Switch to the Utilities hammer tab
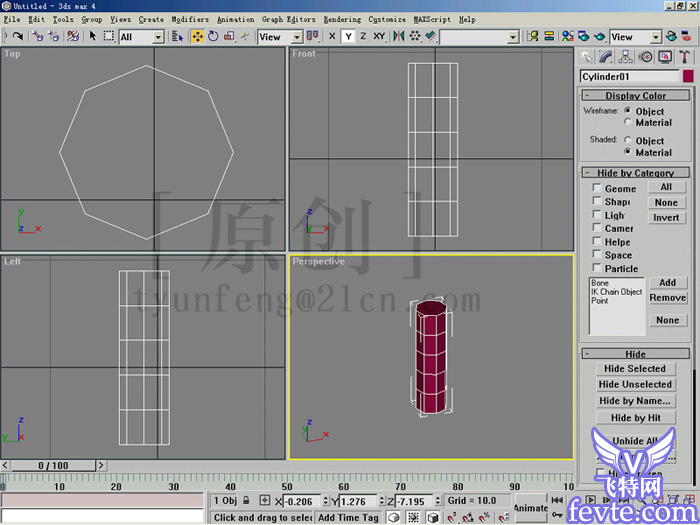 (685, 57)
